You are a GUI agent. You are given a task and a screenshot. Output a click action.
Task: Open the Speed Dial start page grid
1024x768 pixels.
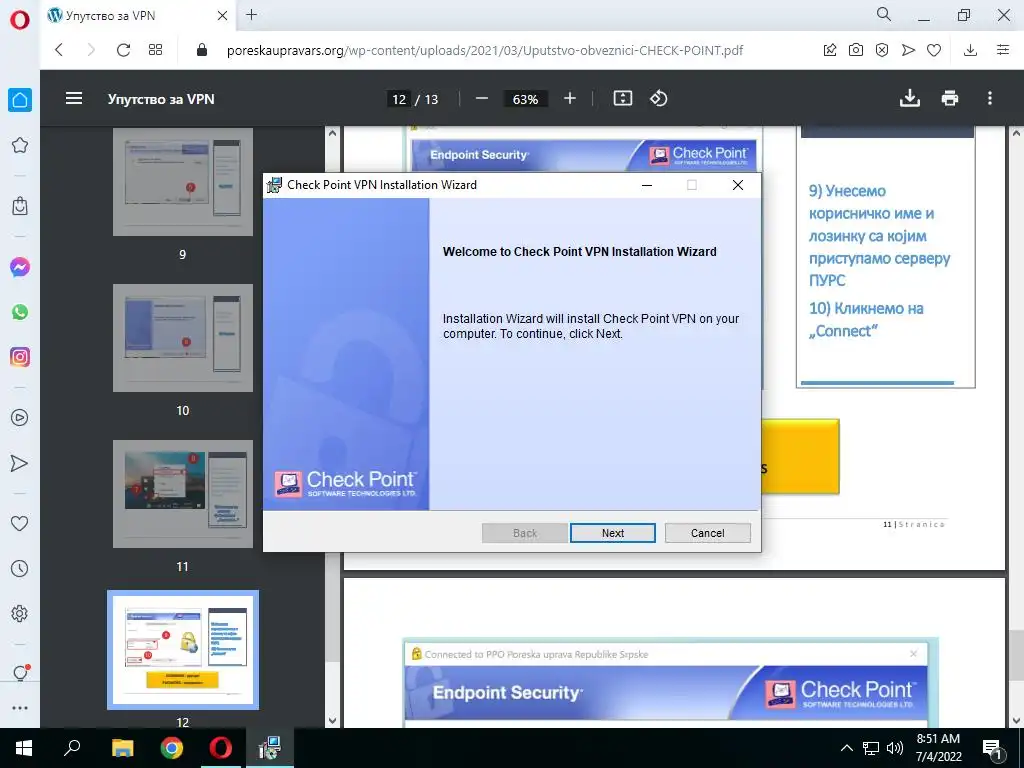click(x=155, y=50)
